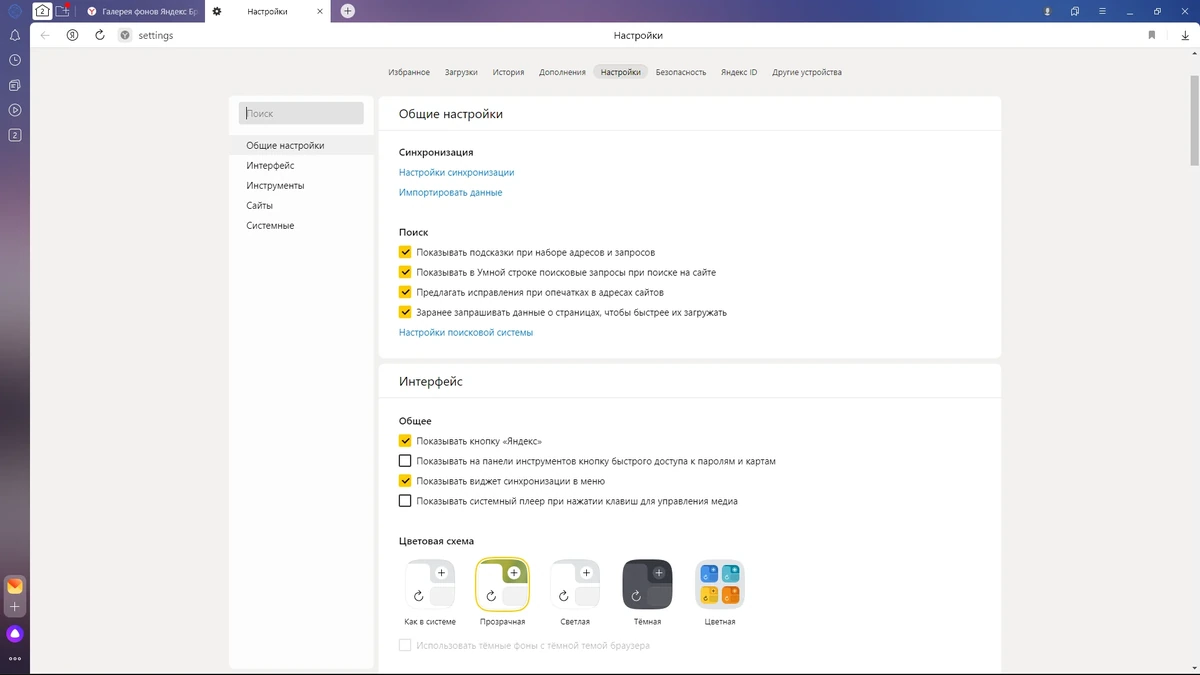Click the Yandex «Я» home button
Screen dimensions: 1200x675
click(73, 35)
